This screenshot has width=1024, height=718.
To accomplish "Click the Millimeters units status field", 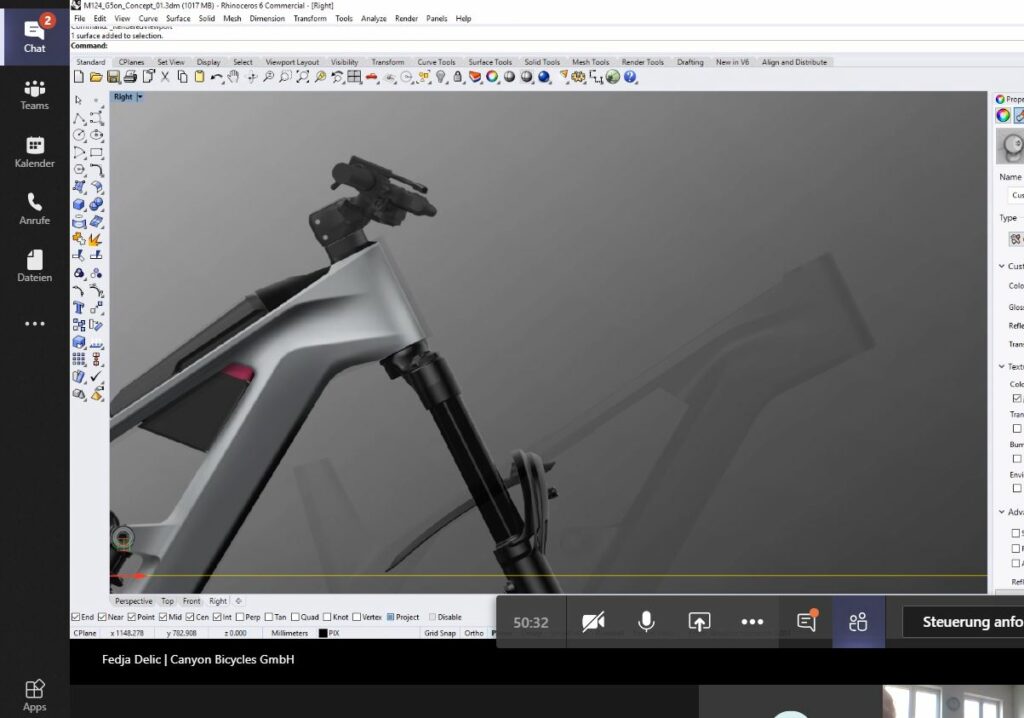I will [289, 633].
